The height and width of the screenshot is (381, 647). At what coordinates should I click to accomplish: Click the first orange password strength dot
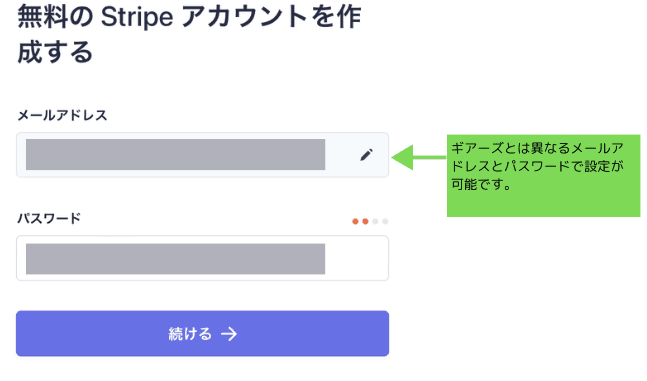pyautogui.click(x=355, y=222)
